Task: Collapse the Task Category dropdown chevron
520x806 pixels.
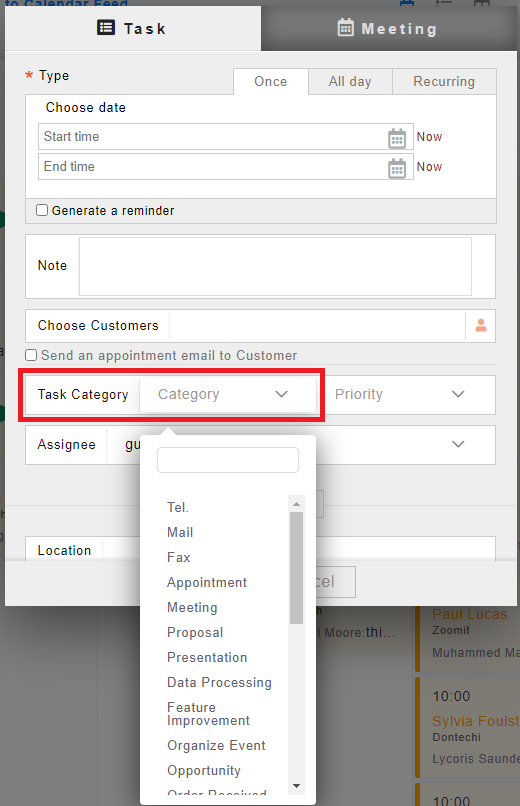Action: click(281, 394)
